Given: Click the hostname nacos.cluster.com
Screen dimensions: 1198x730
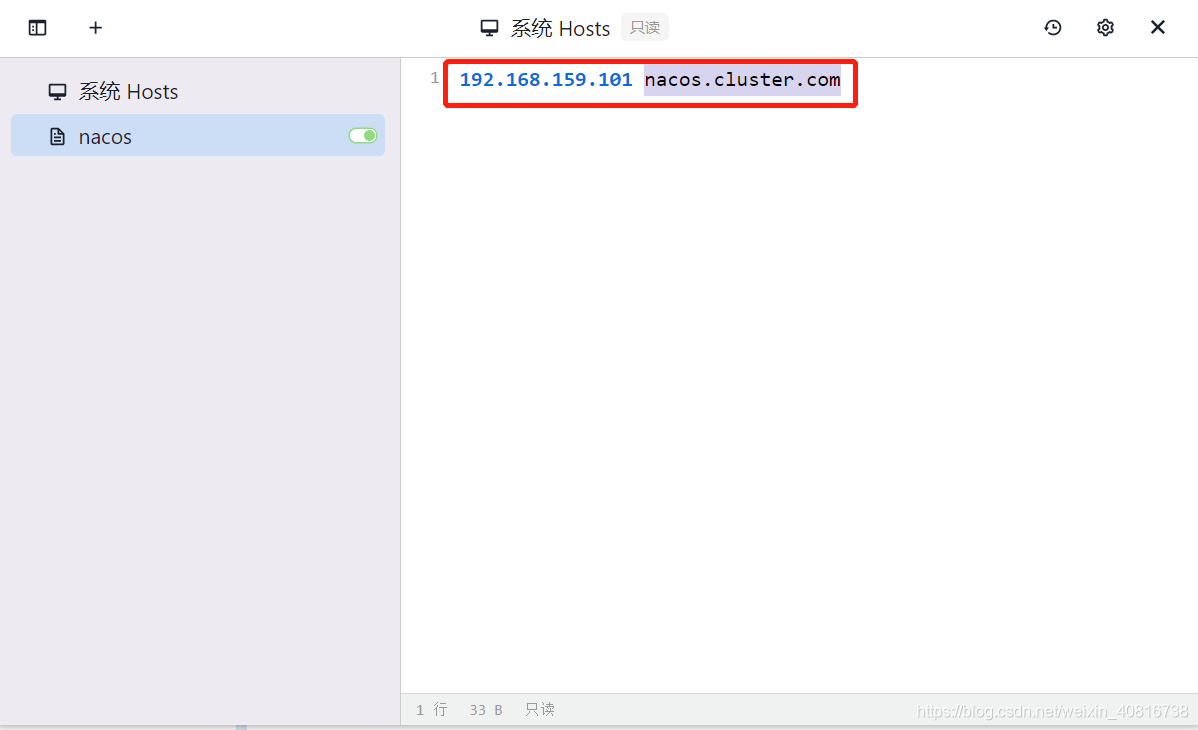Looking at the screenshot, I should [742, 79].
